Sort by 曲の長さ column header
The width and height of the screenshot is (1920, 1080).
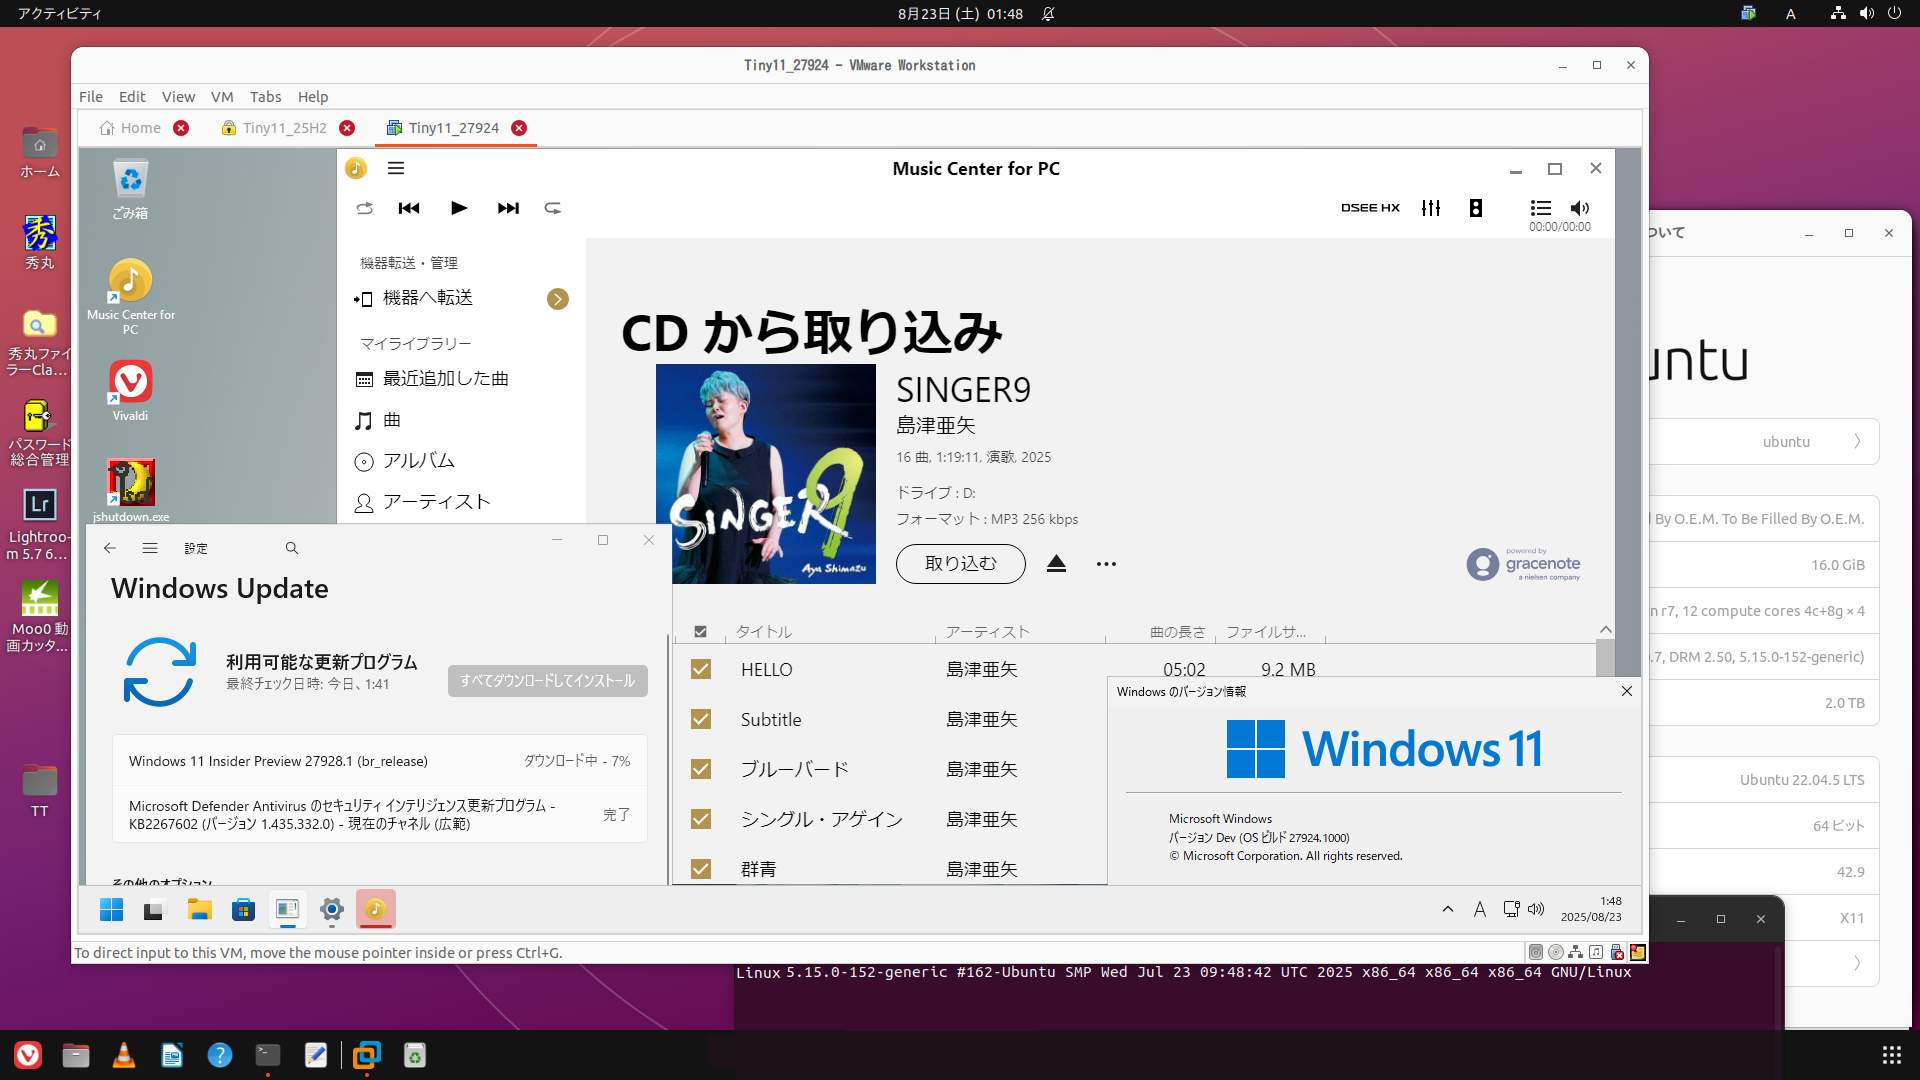1177,632
